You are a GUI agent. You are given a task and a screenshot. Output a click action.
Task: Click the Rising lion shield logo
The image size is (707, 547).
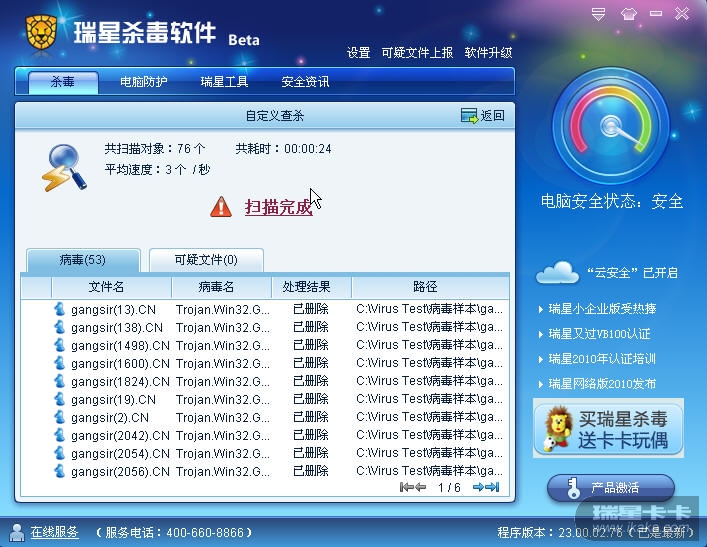coord(41,32)
